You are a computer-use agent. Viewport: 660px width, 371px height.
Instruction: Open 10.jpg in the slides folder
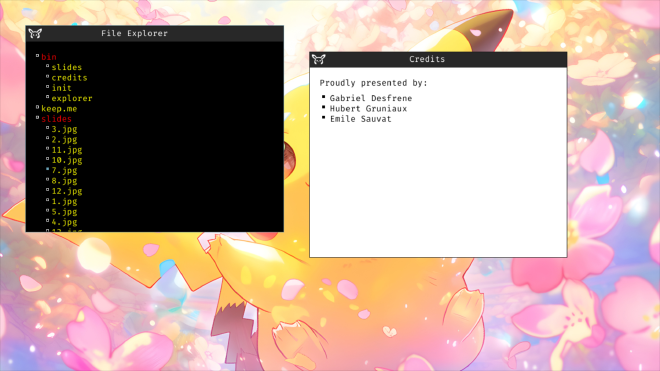pyautogui.click(x=67, y=160)
